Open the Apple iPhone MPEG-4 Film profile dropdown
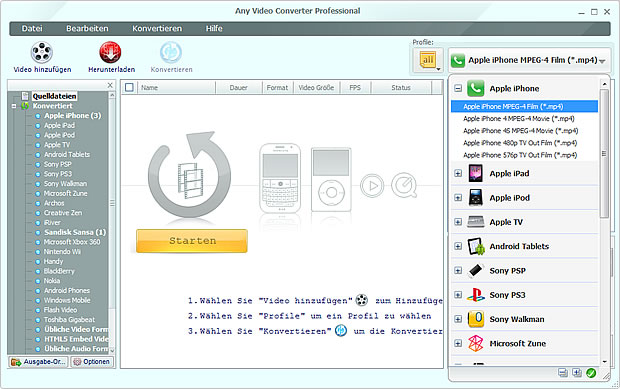Image resolution: width=620 pixels, height=389 pixels. click(x=530, y=60)
